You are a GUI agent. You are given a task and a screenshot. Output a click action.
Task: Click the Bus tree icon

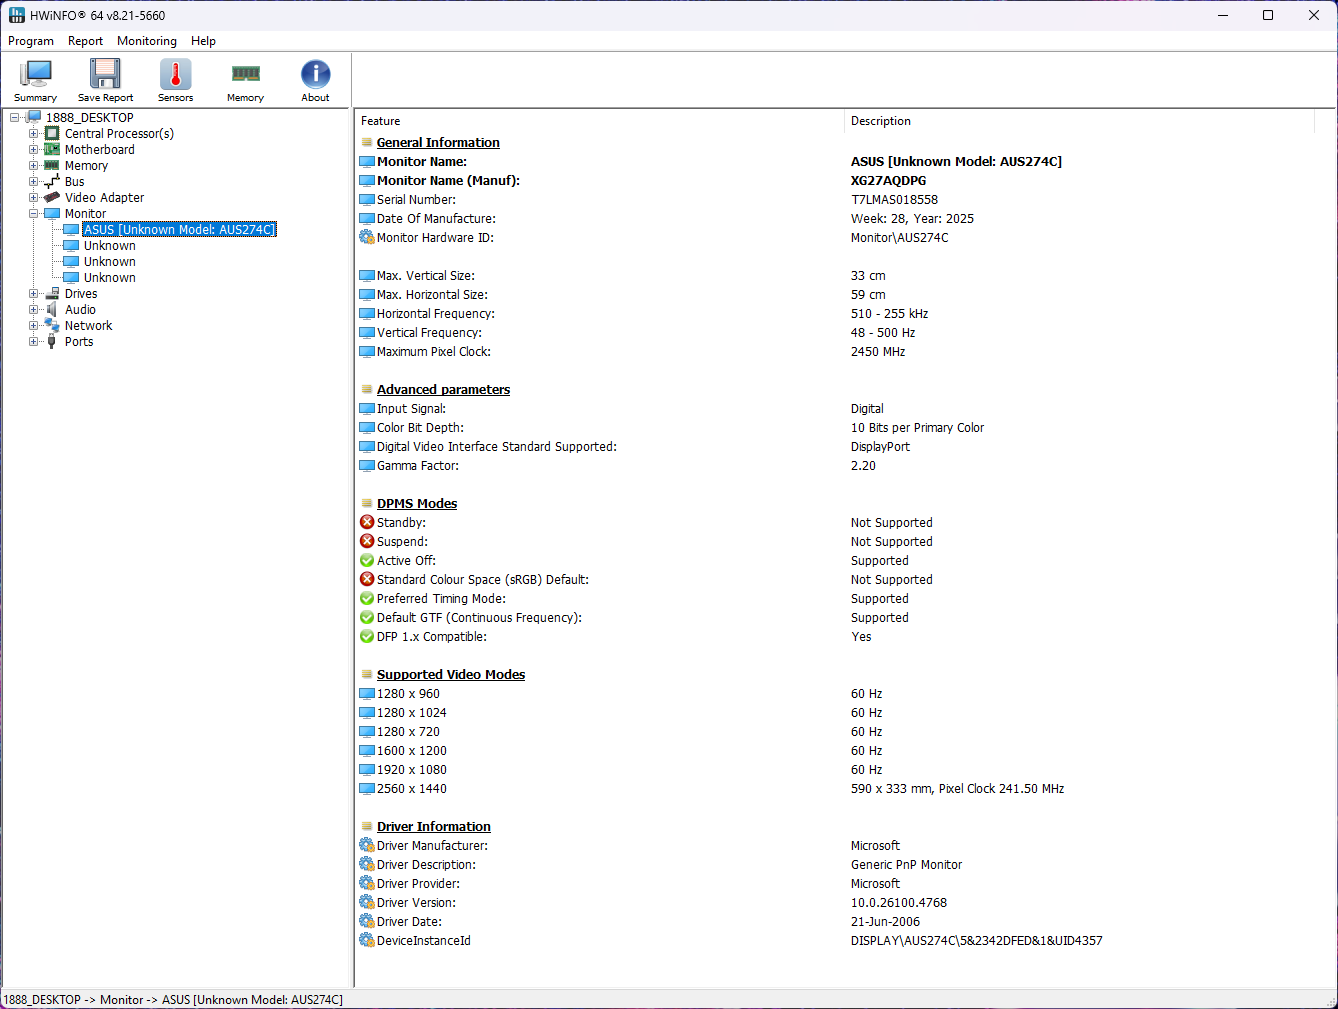tap(52, 181)
